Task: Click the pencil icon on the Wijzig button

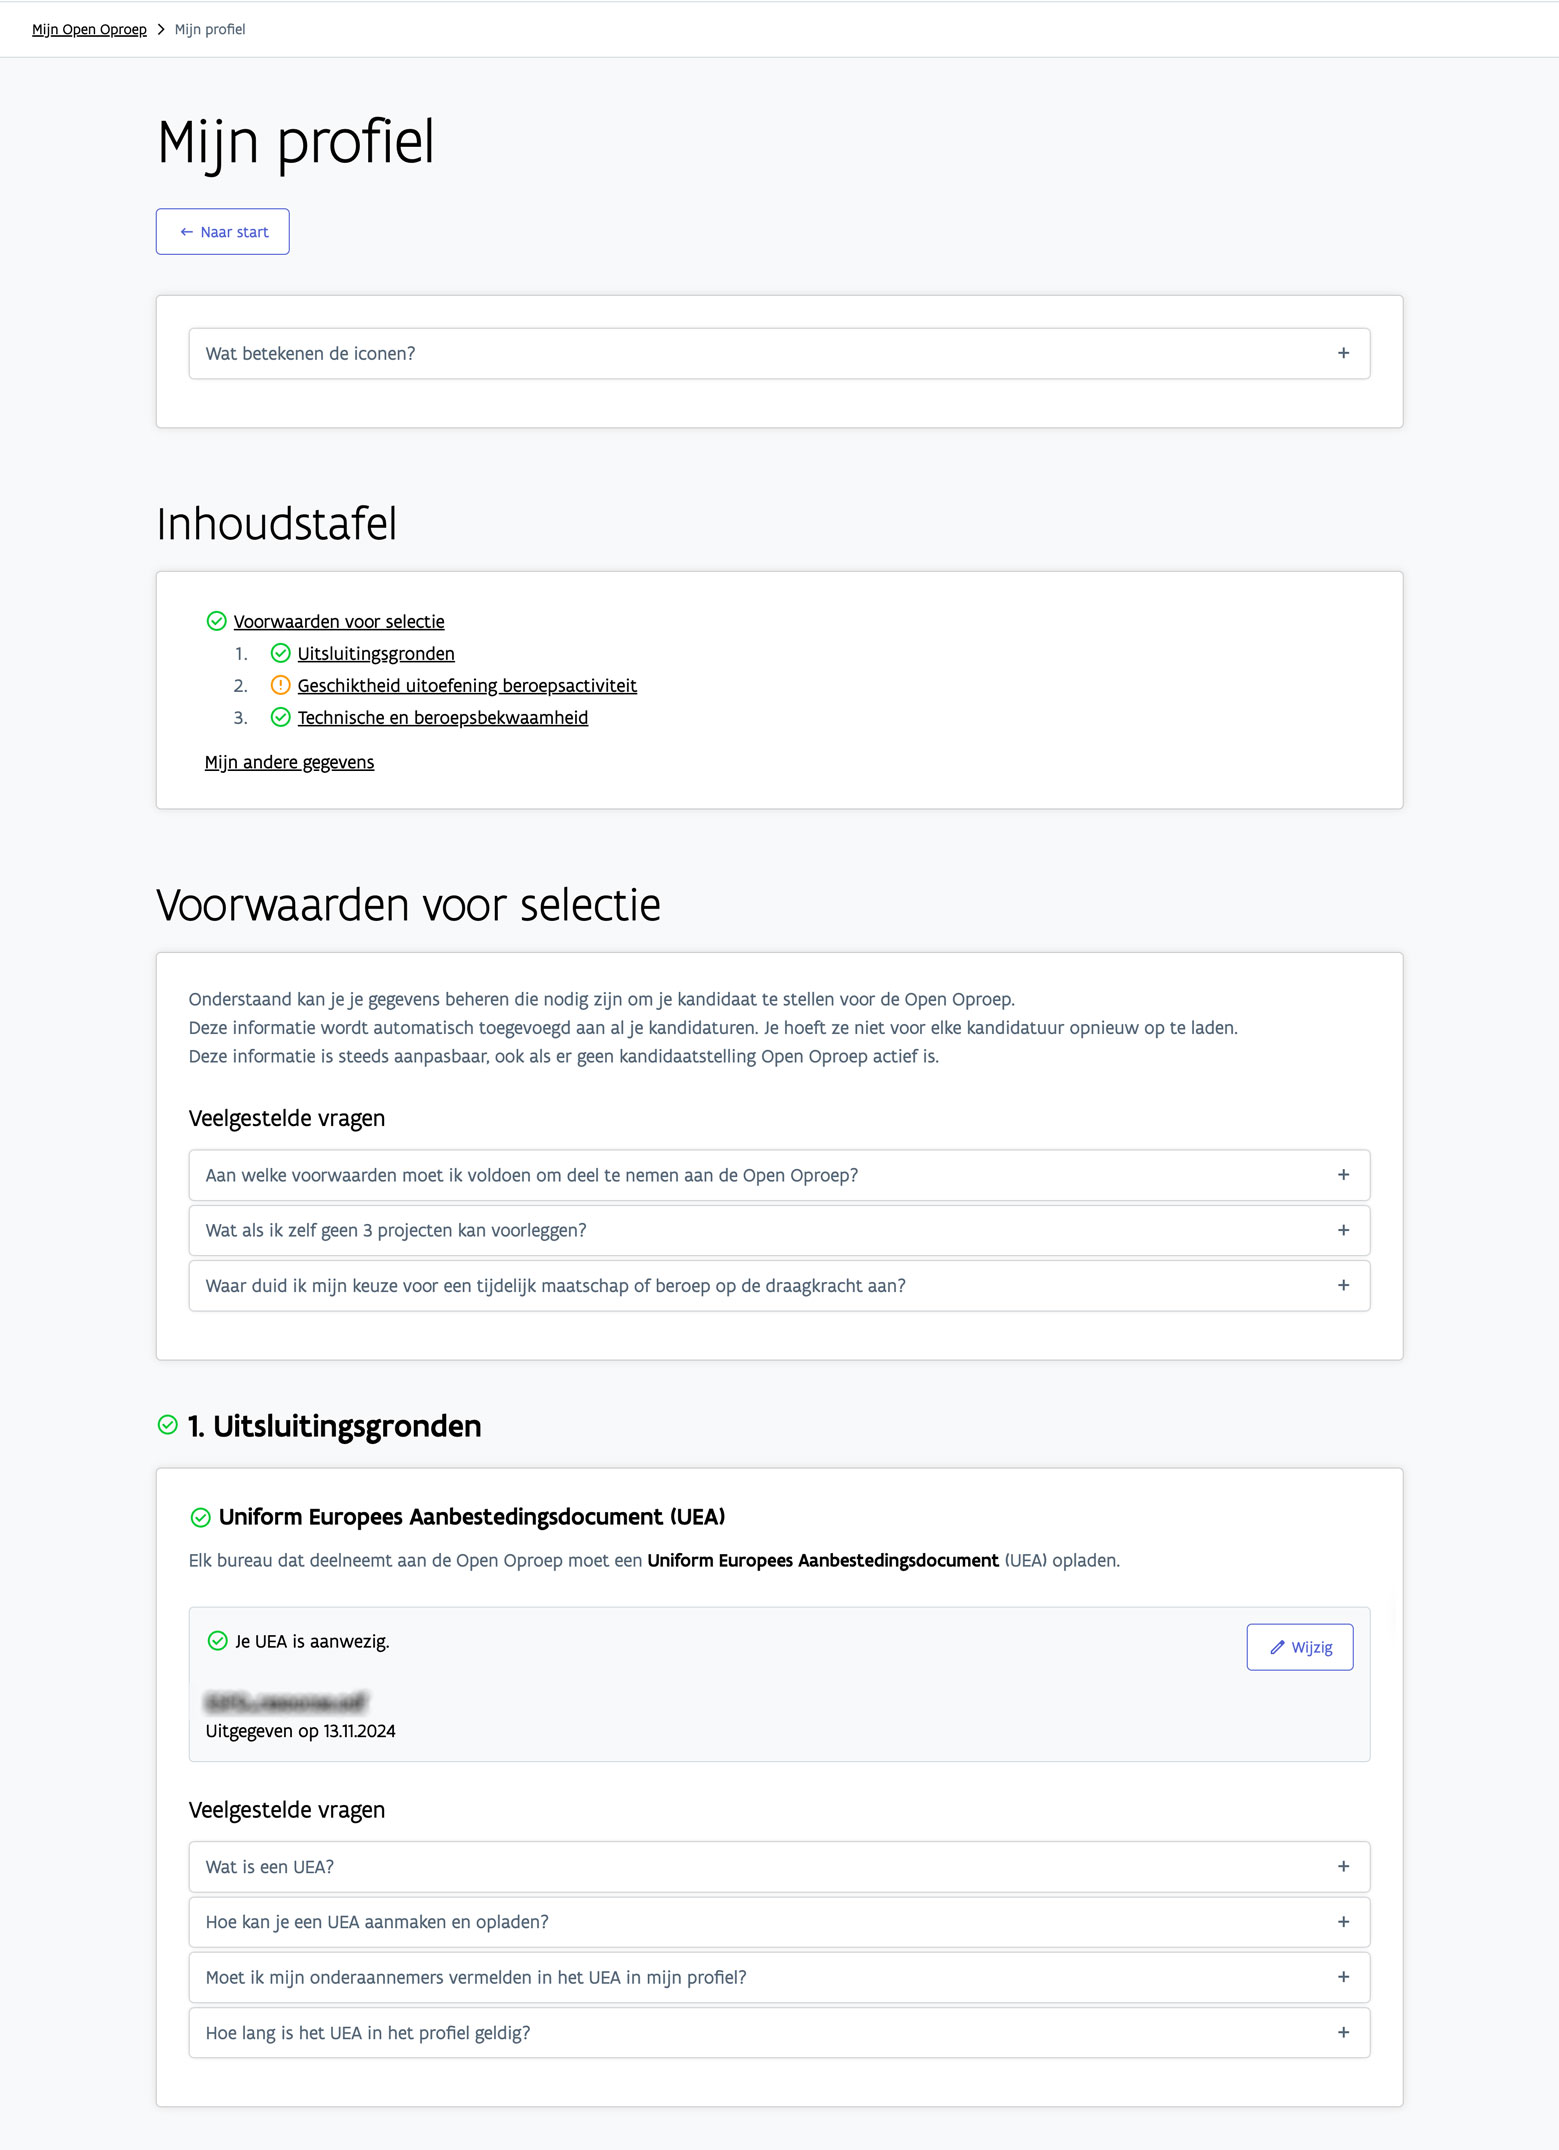Action: (1277, 1647)
